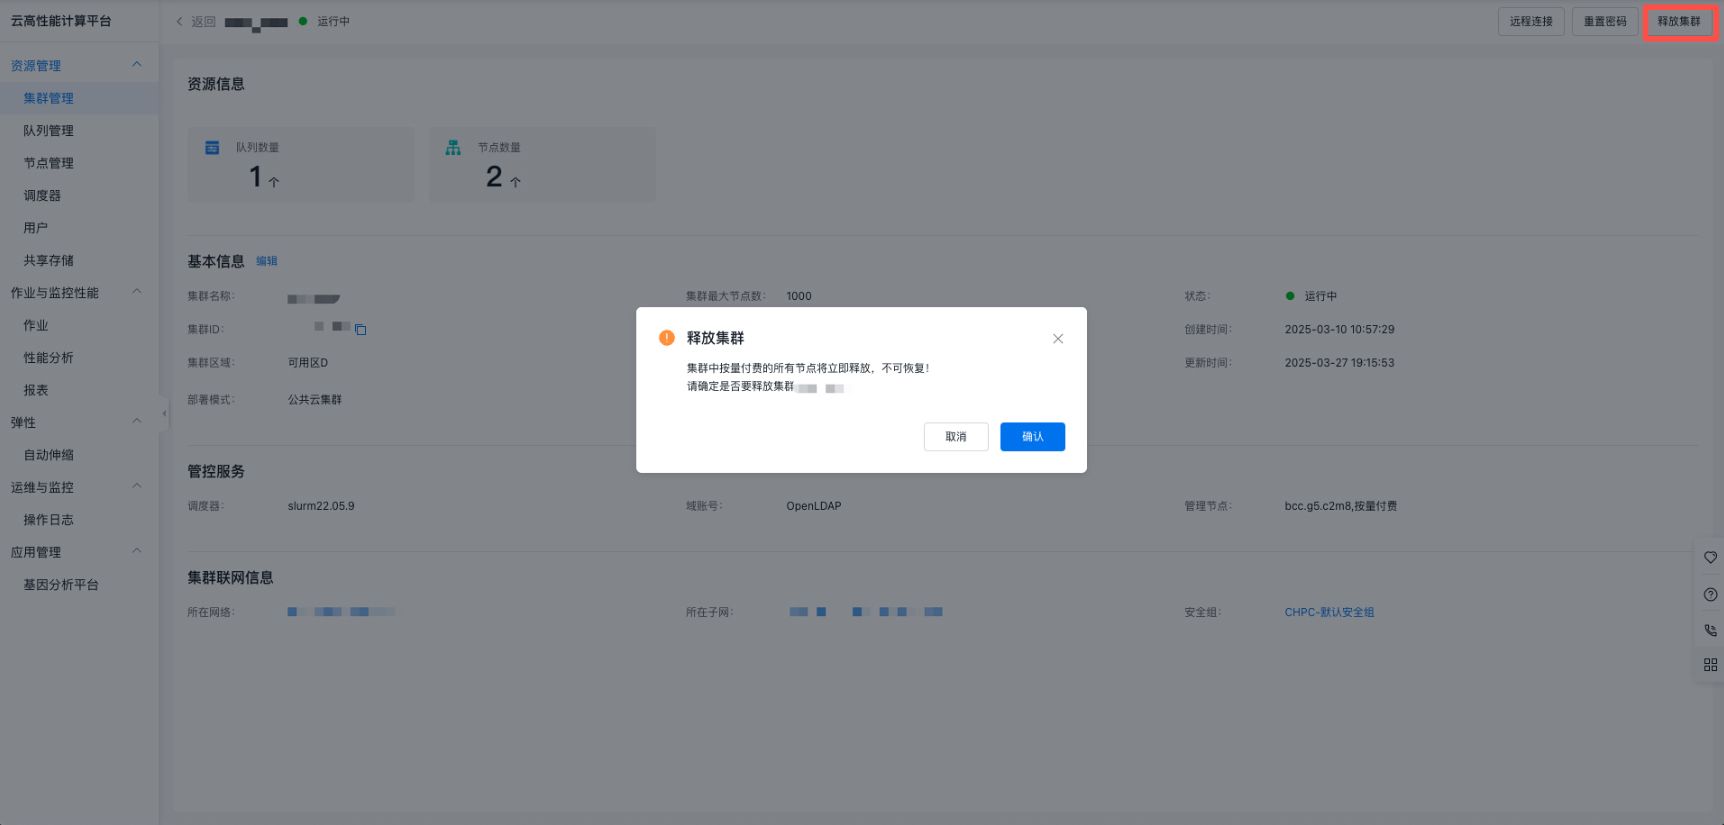This screenshot has height=825, width=1724.
Task: Open 基因分析平台 menu entry
Action: (79, 585)
